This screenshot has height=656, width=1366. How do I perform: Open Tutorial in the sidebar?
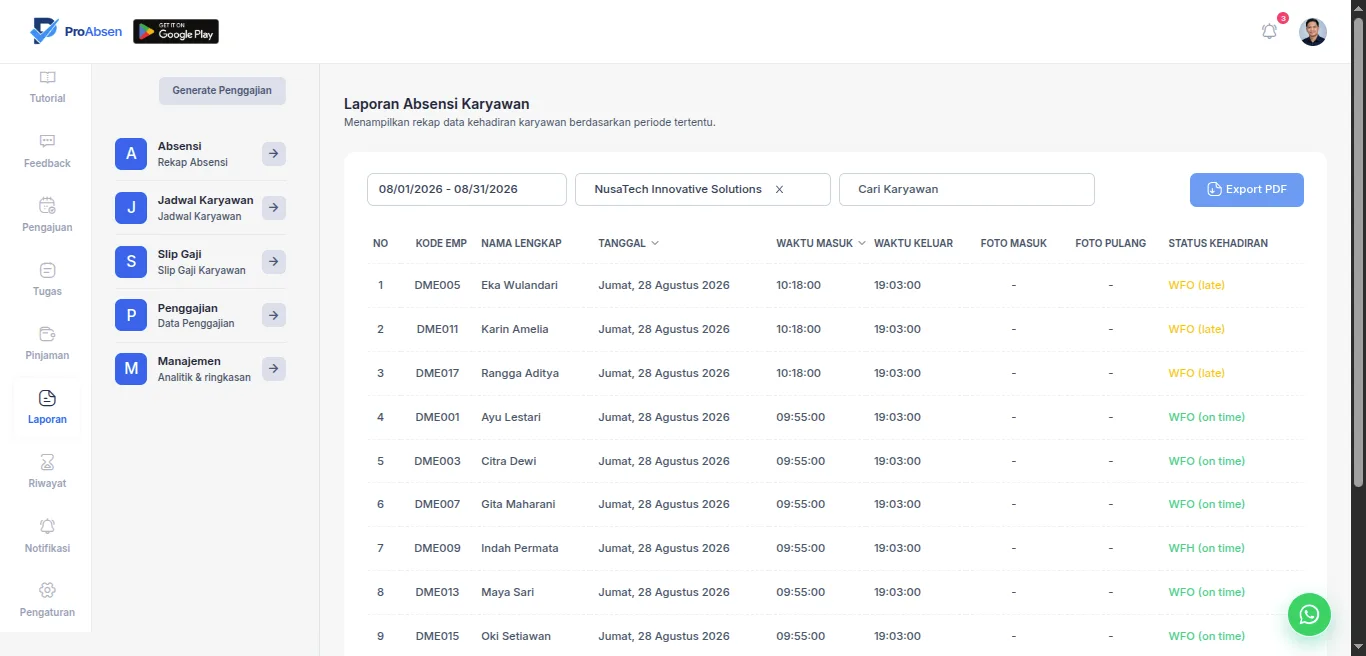(x=47, y=87)
